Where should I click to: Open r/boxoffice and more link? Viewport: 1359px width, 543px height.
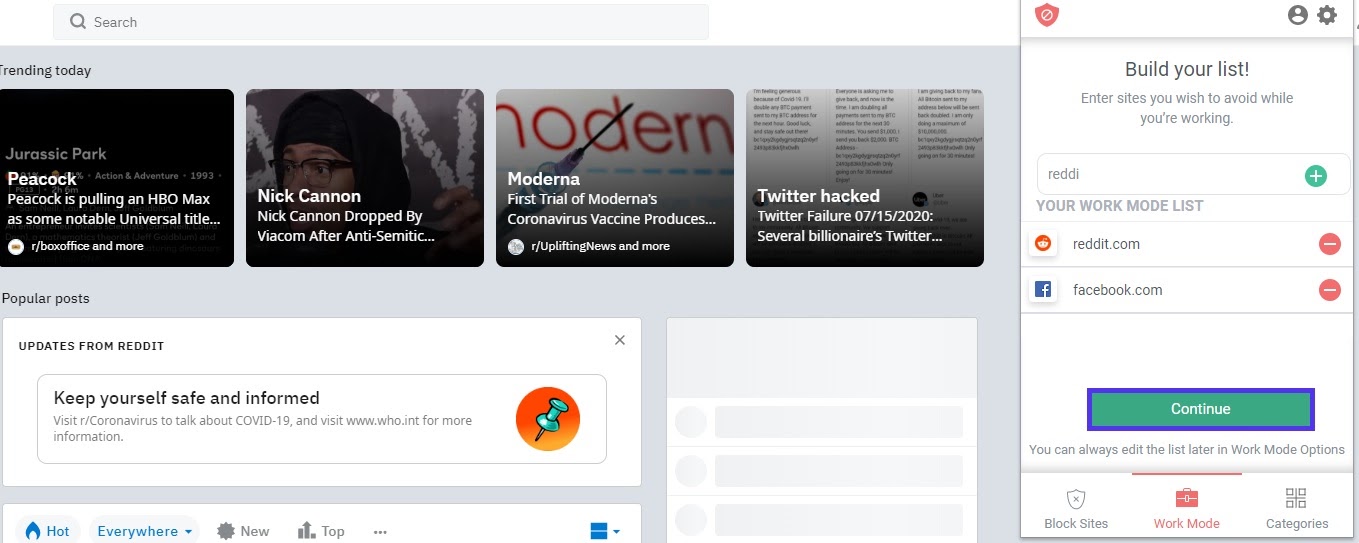(x=87, y=246)
